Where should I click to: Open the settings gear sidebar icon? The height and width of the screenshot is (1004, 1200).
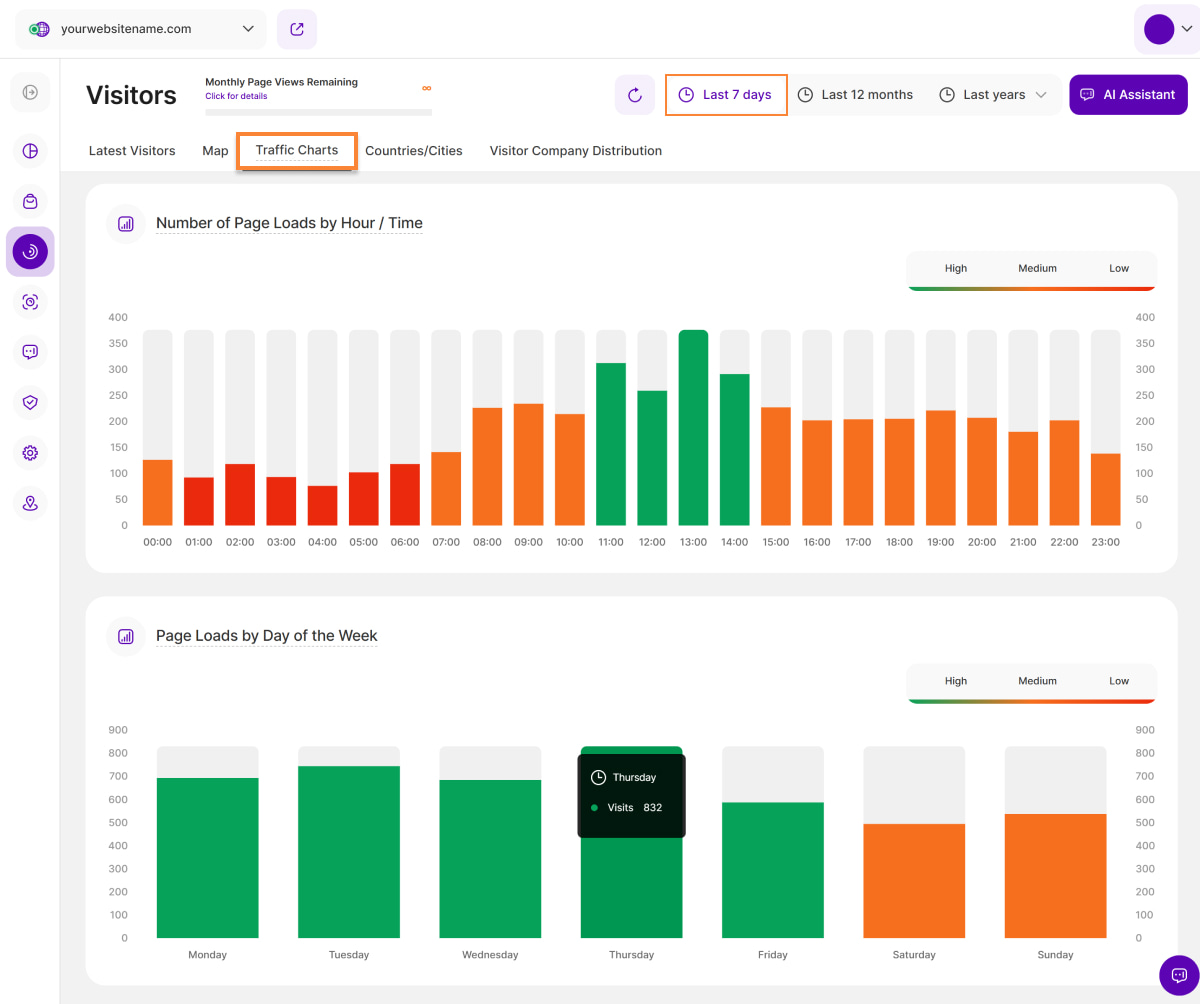pyautogui.click(x=30, y=453)
